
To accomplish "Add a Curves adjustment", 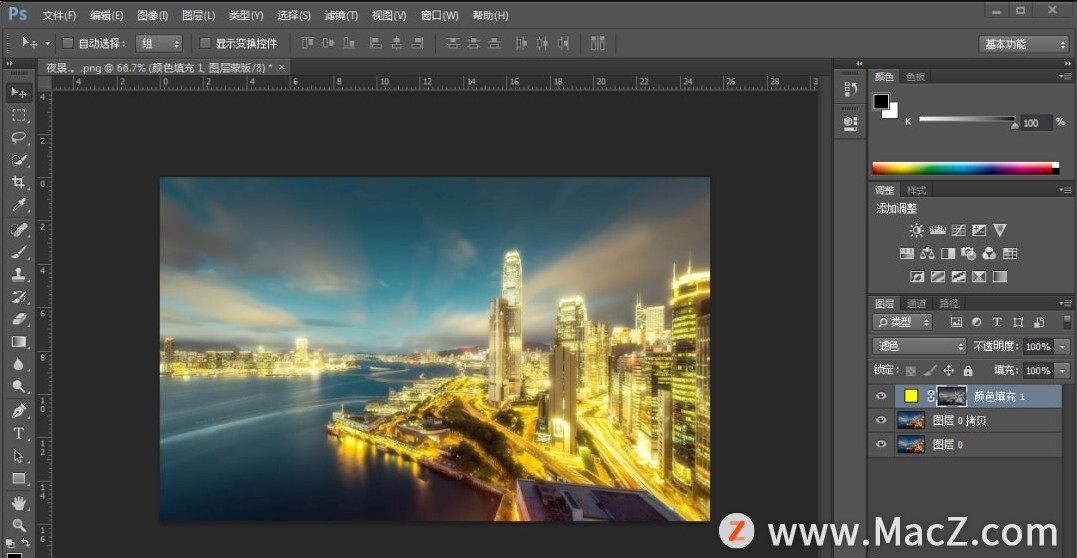I will [959, 230].
